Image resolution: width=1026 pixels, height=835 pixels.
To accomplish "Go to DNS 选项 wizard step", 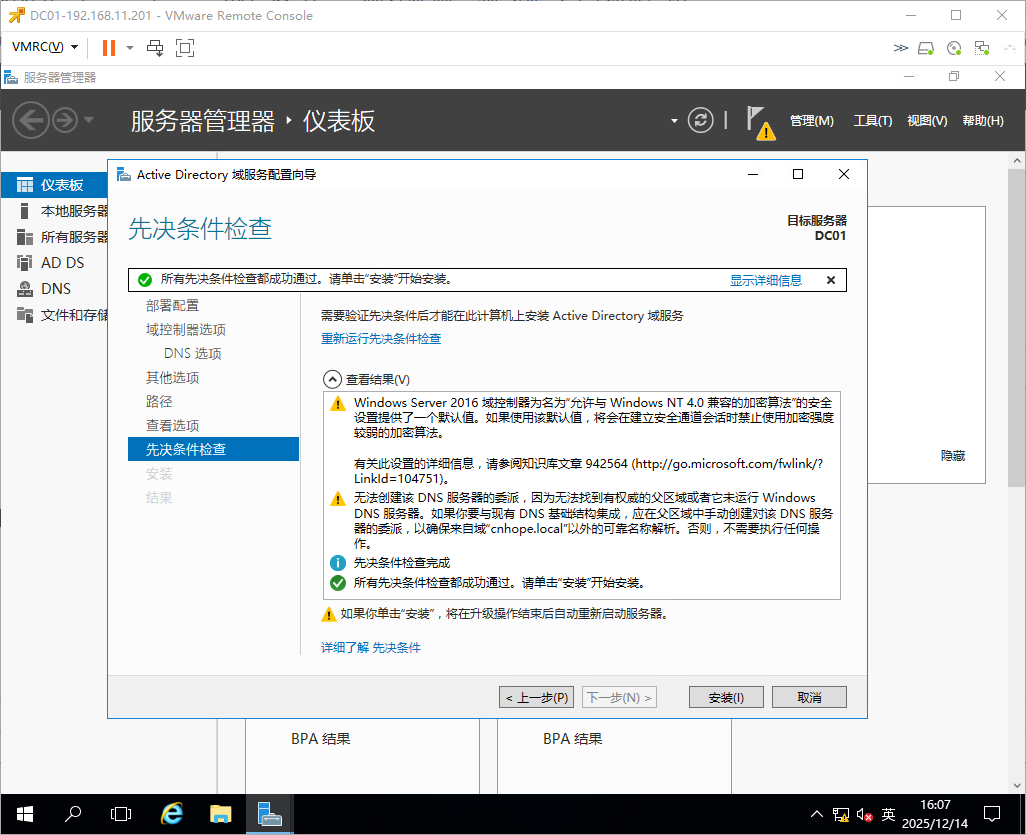I will click(192, 353).
